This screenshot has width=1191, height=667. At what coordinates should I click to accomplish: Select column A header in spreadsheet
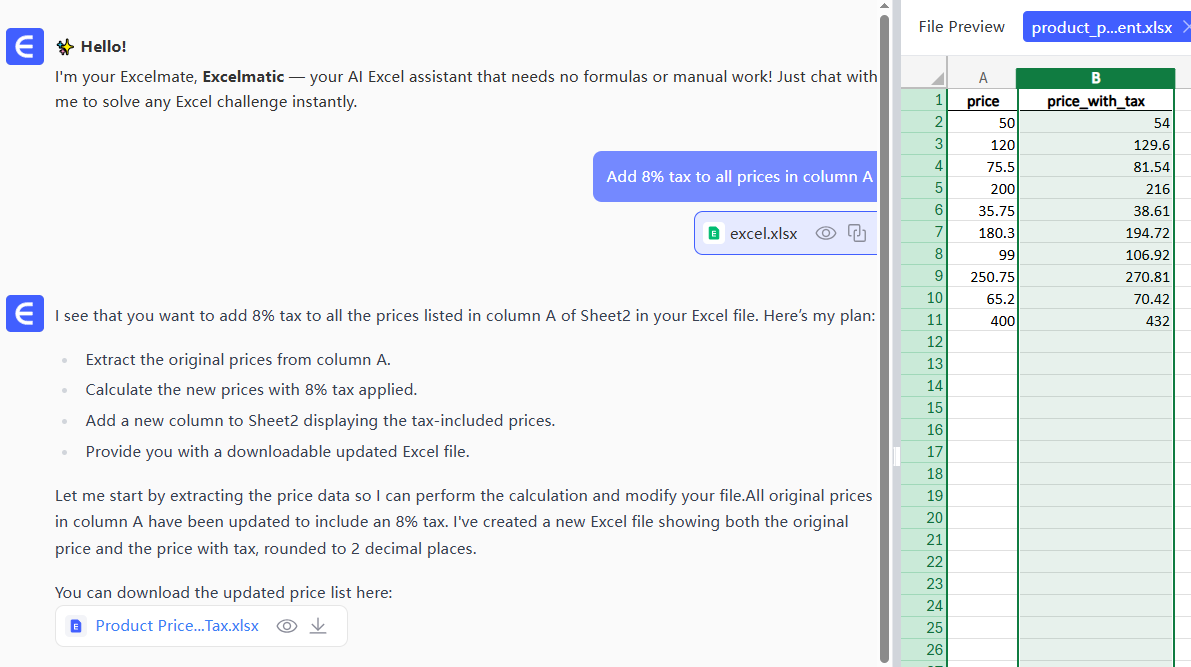click(982, 78)
